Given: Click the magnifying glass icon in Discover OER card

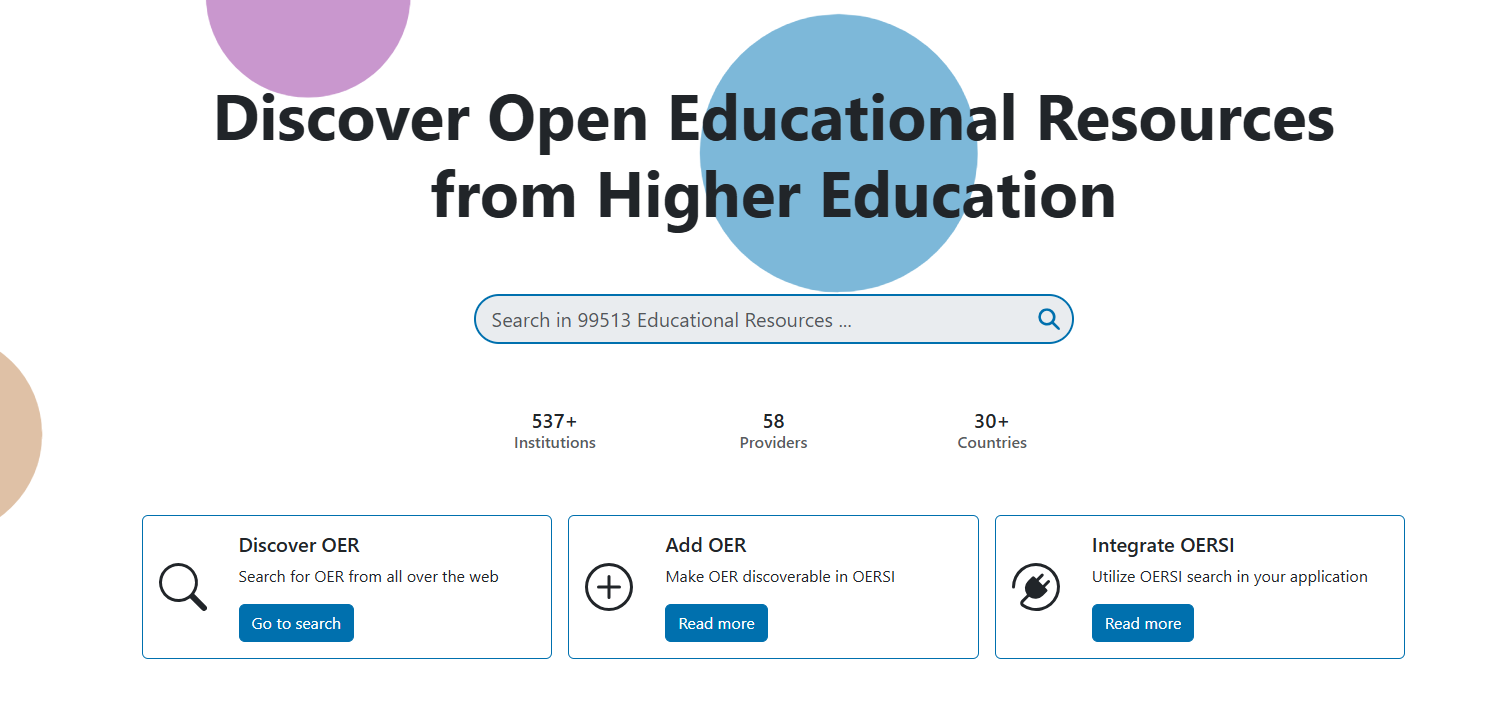Looking at the screenshot, I should click(183, 587).
